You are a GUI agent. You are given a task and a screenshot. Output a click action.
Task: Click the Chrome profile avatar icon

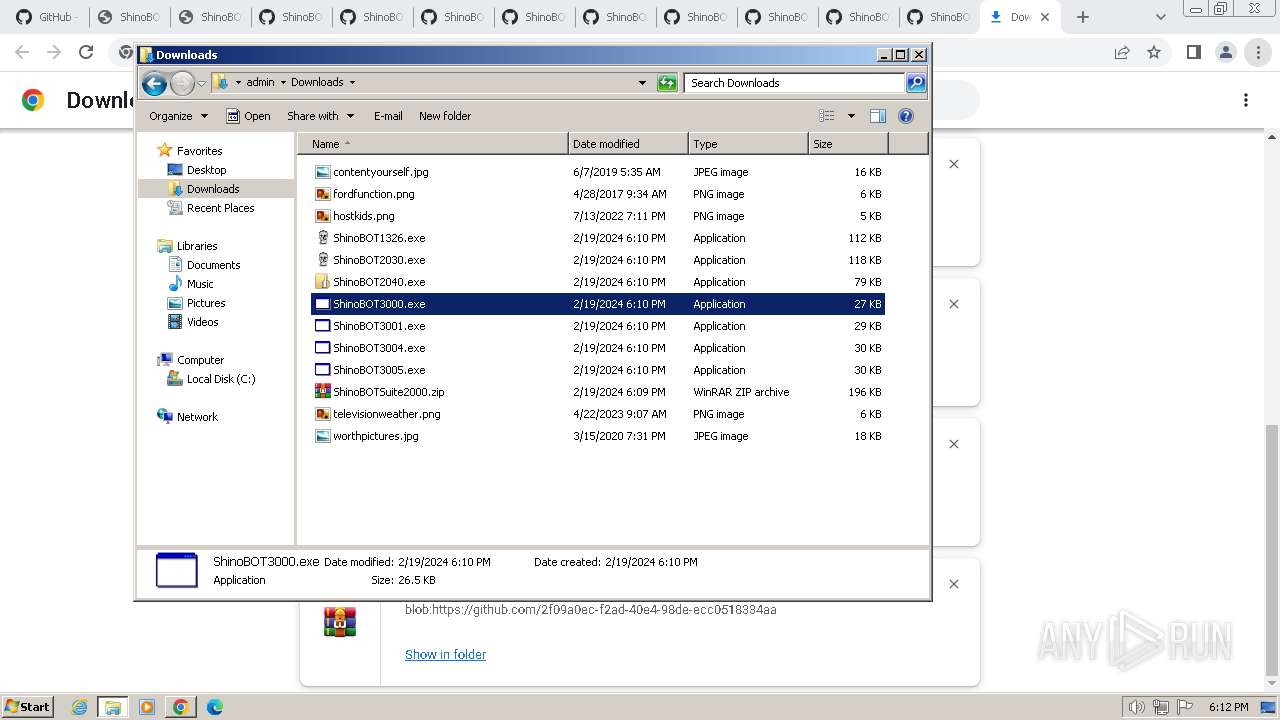(x=1226, y=52)
